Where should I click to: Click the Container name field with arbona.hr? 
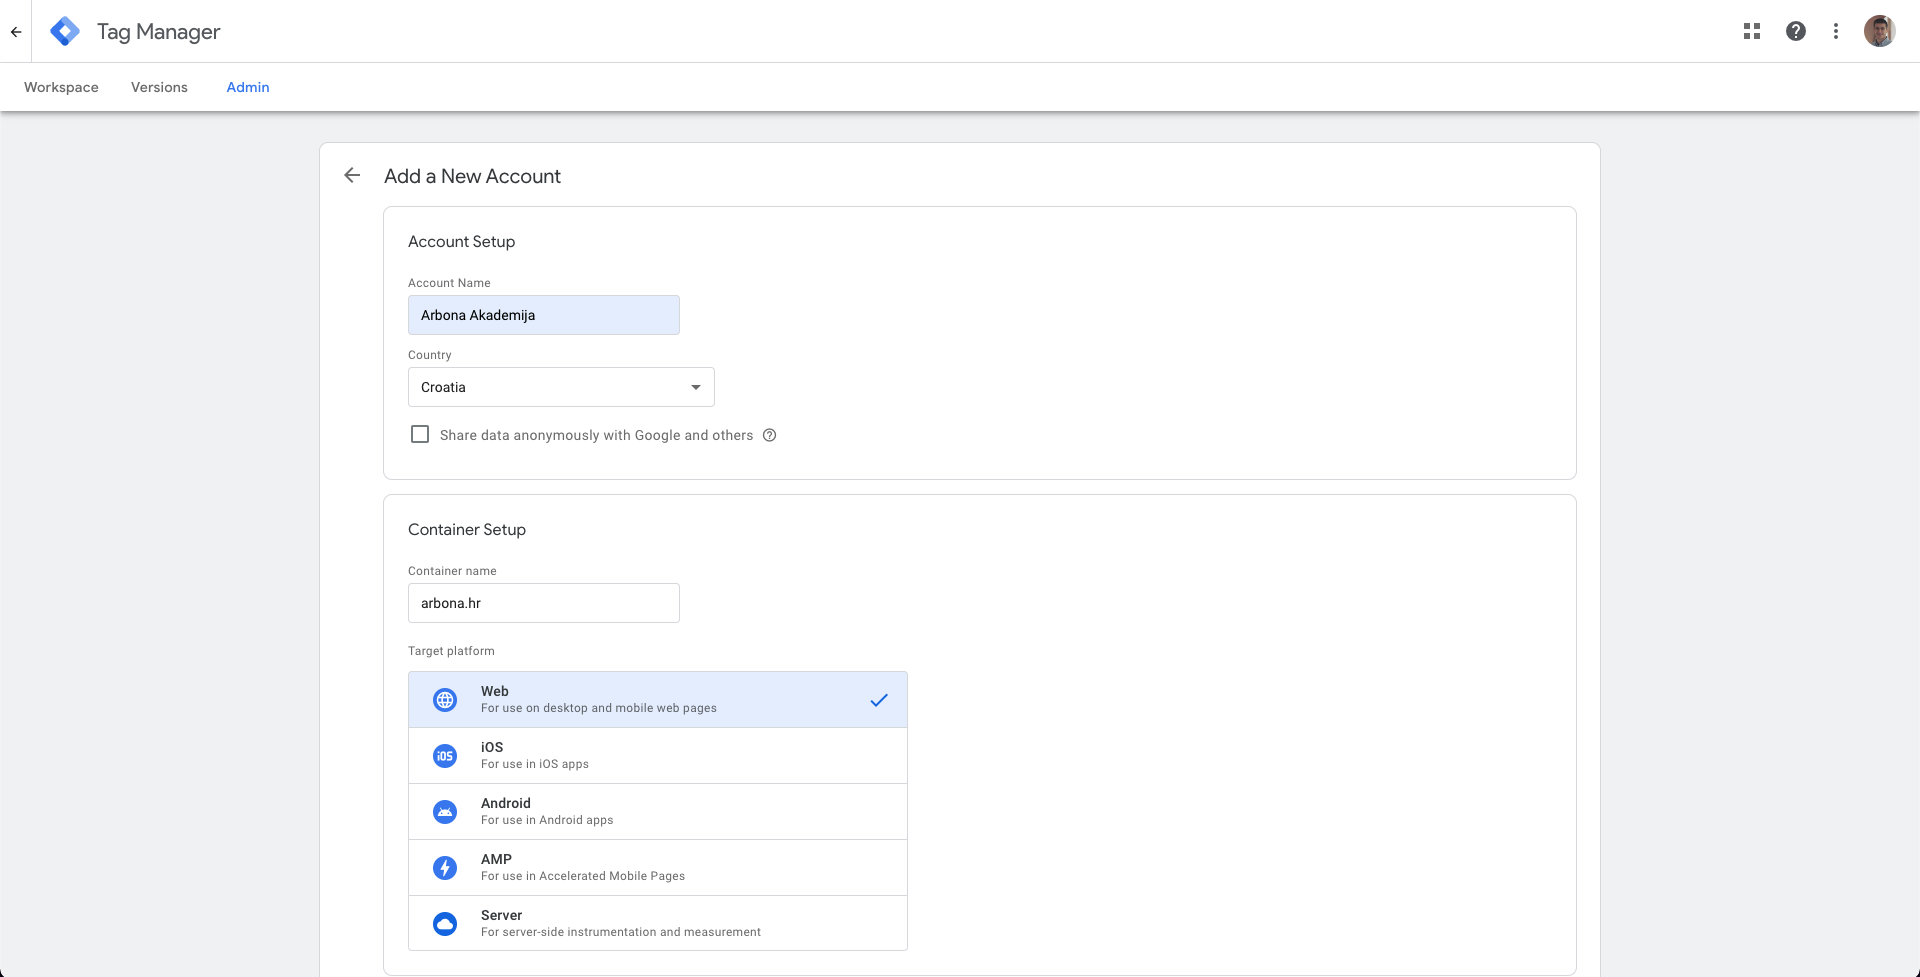click(543, 603)
